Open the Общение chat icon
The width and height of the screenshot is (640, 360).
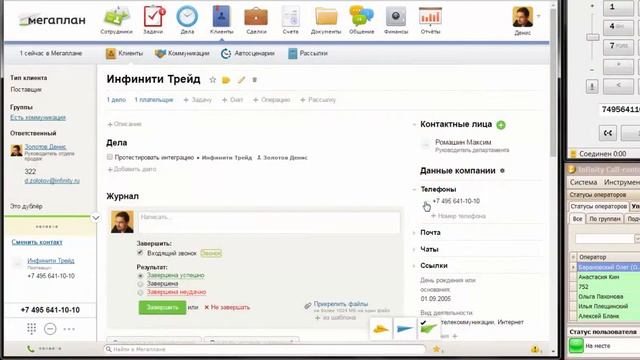361,17
